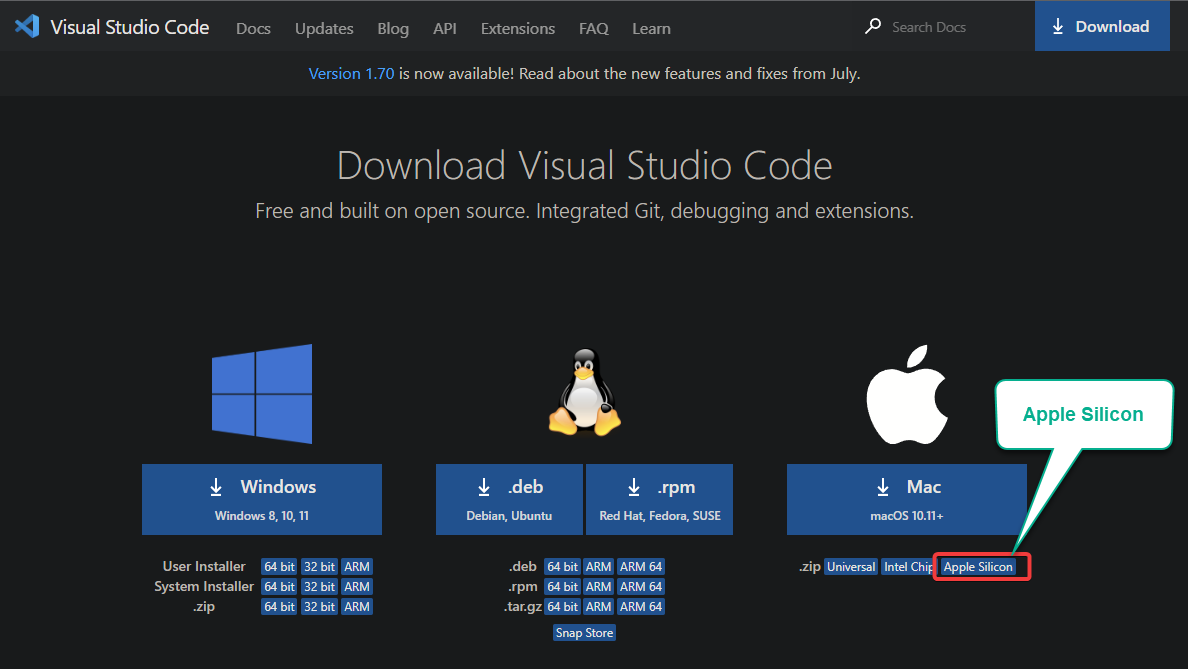Select Linux .tar.gz ARM 64

pos(641,607)
